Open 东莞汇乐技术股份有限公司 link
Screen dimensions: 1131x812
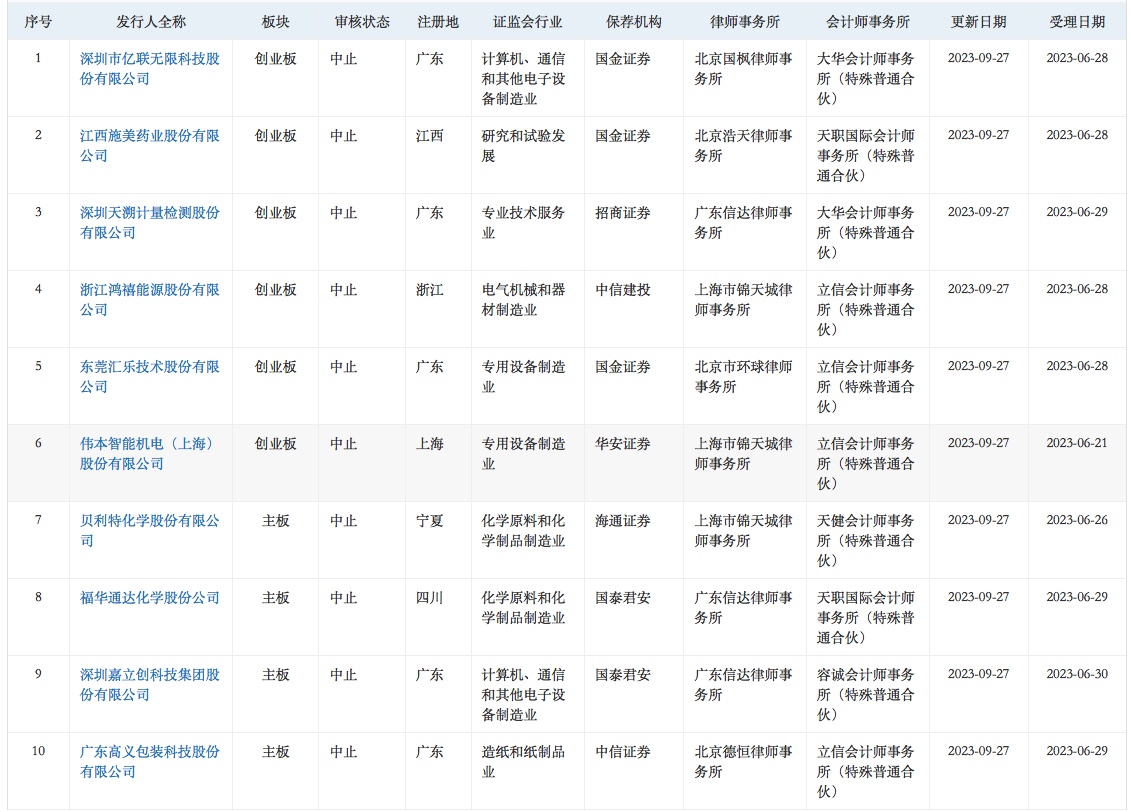pos(149,376)
